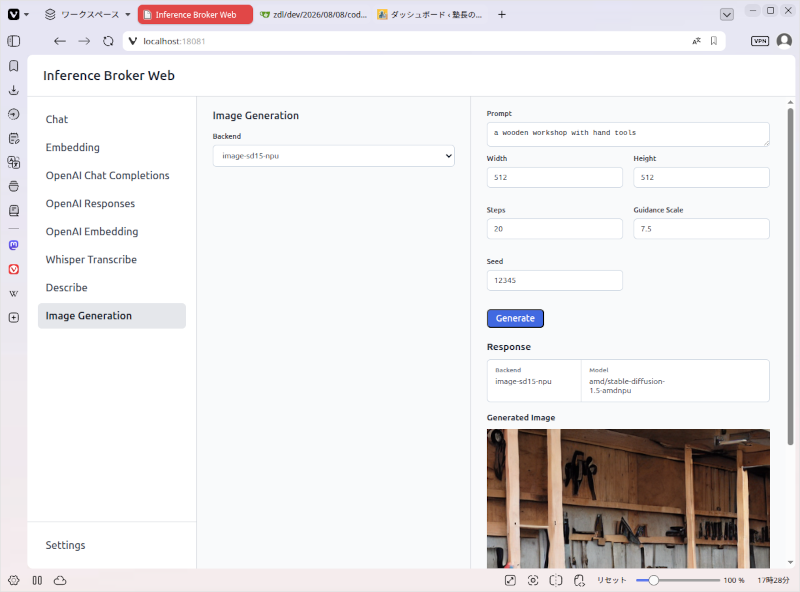Expand the Backend dropdown image-sd15-npu
Viewport: 800px width, 592px height.
pos(334,156)
